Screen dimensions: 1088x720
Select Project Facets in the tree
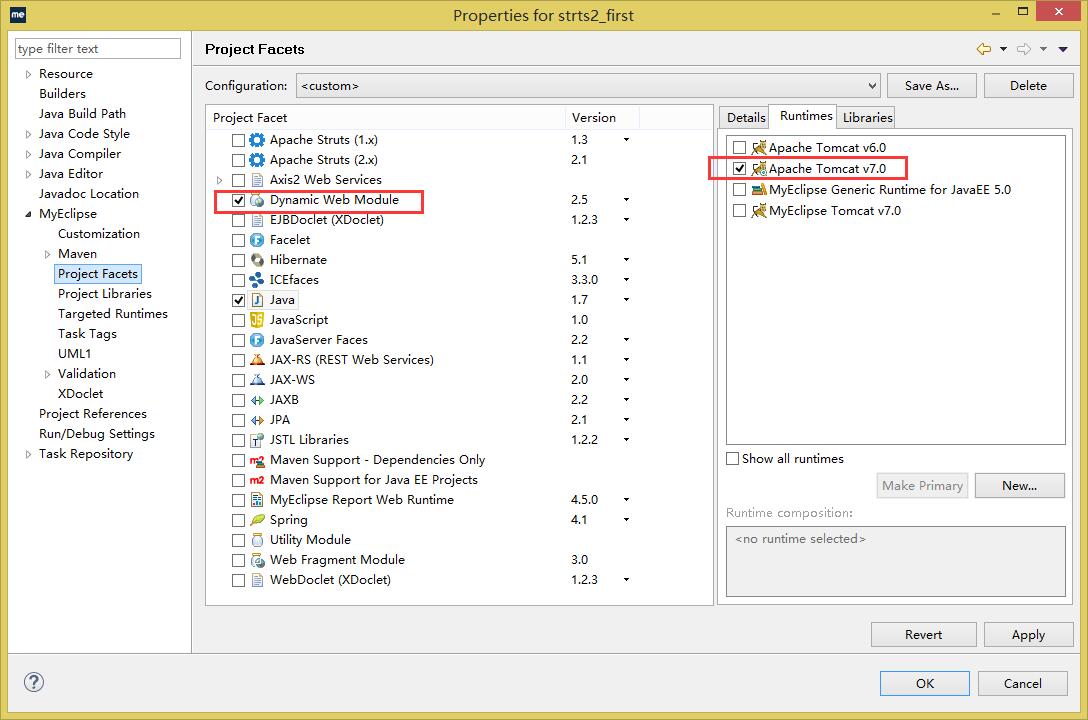coord(98,274)
